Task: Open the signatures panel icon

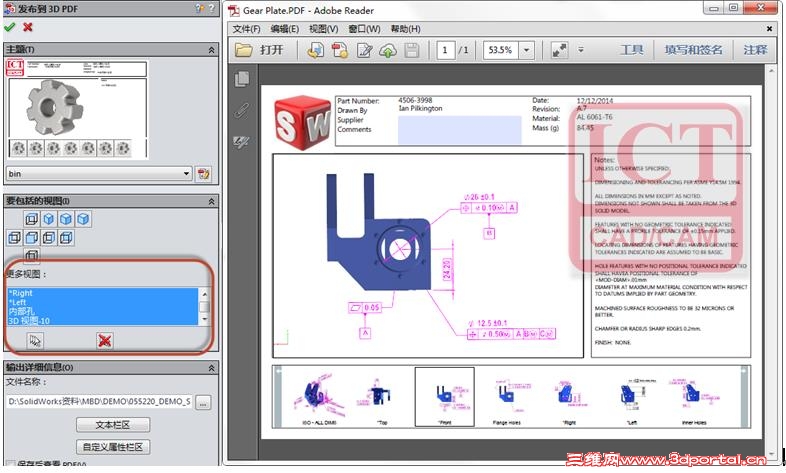Action: [x=242, y=143]
